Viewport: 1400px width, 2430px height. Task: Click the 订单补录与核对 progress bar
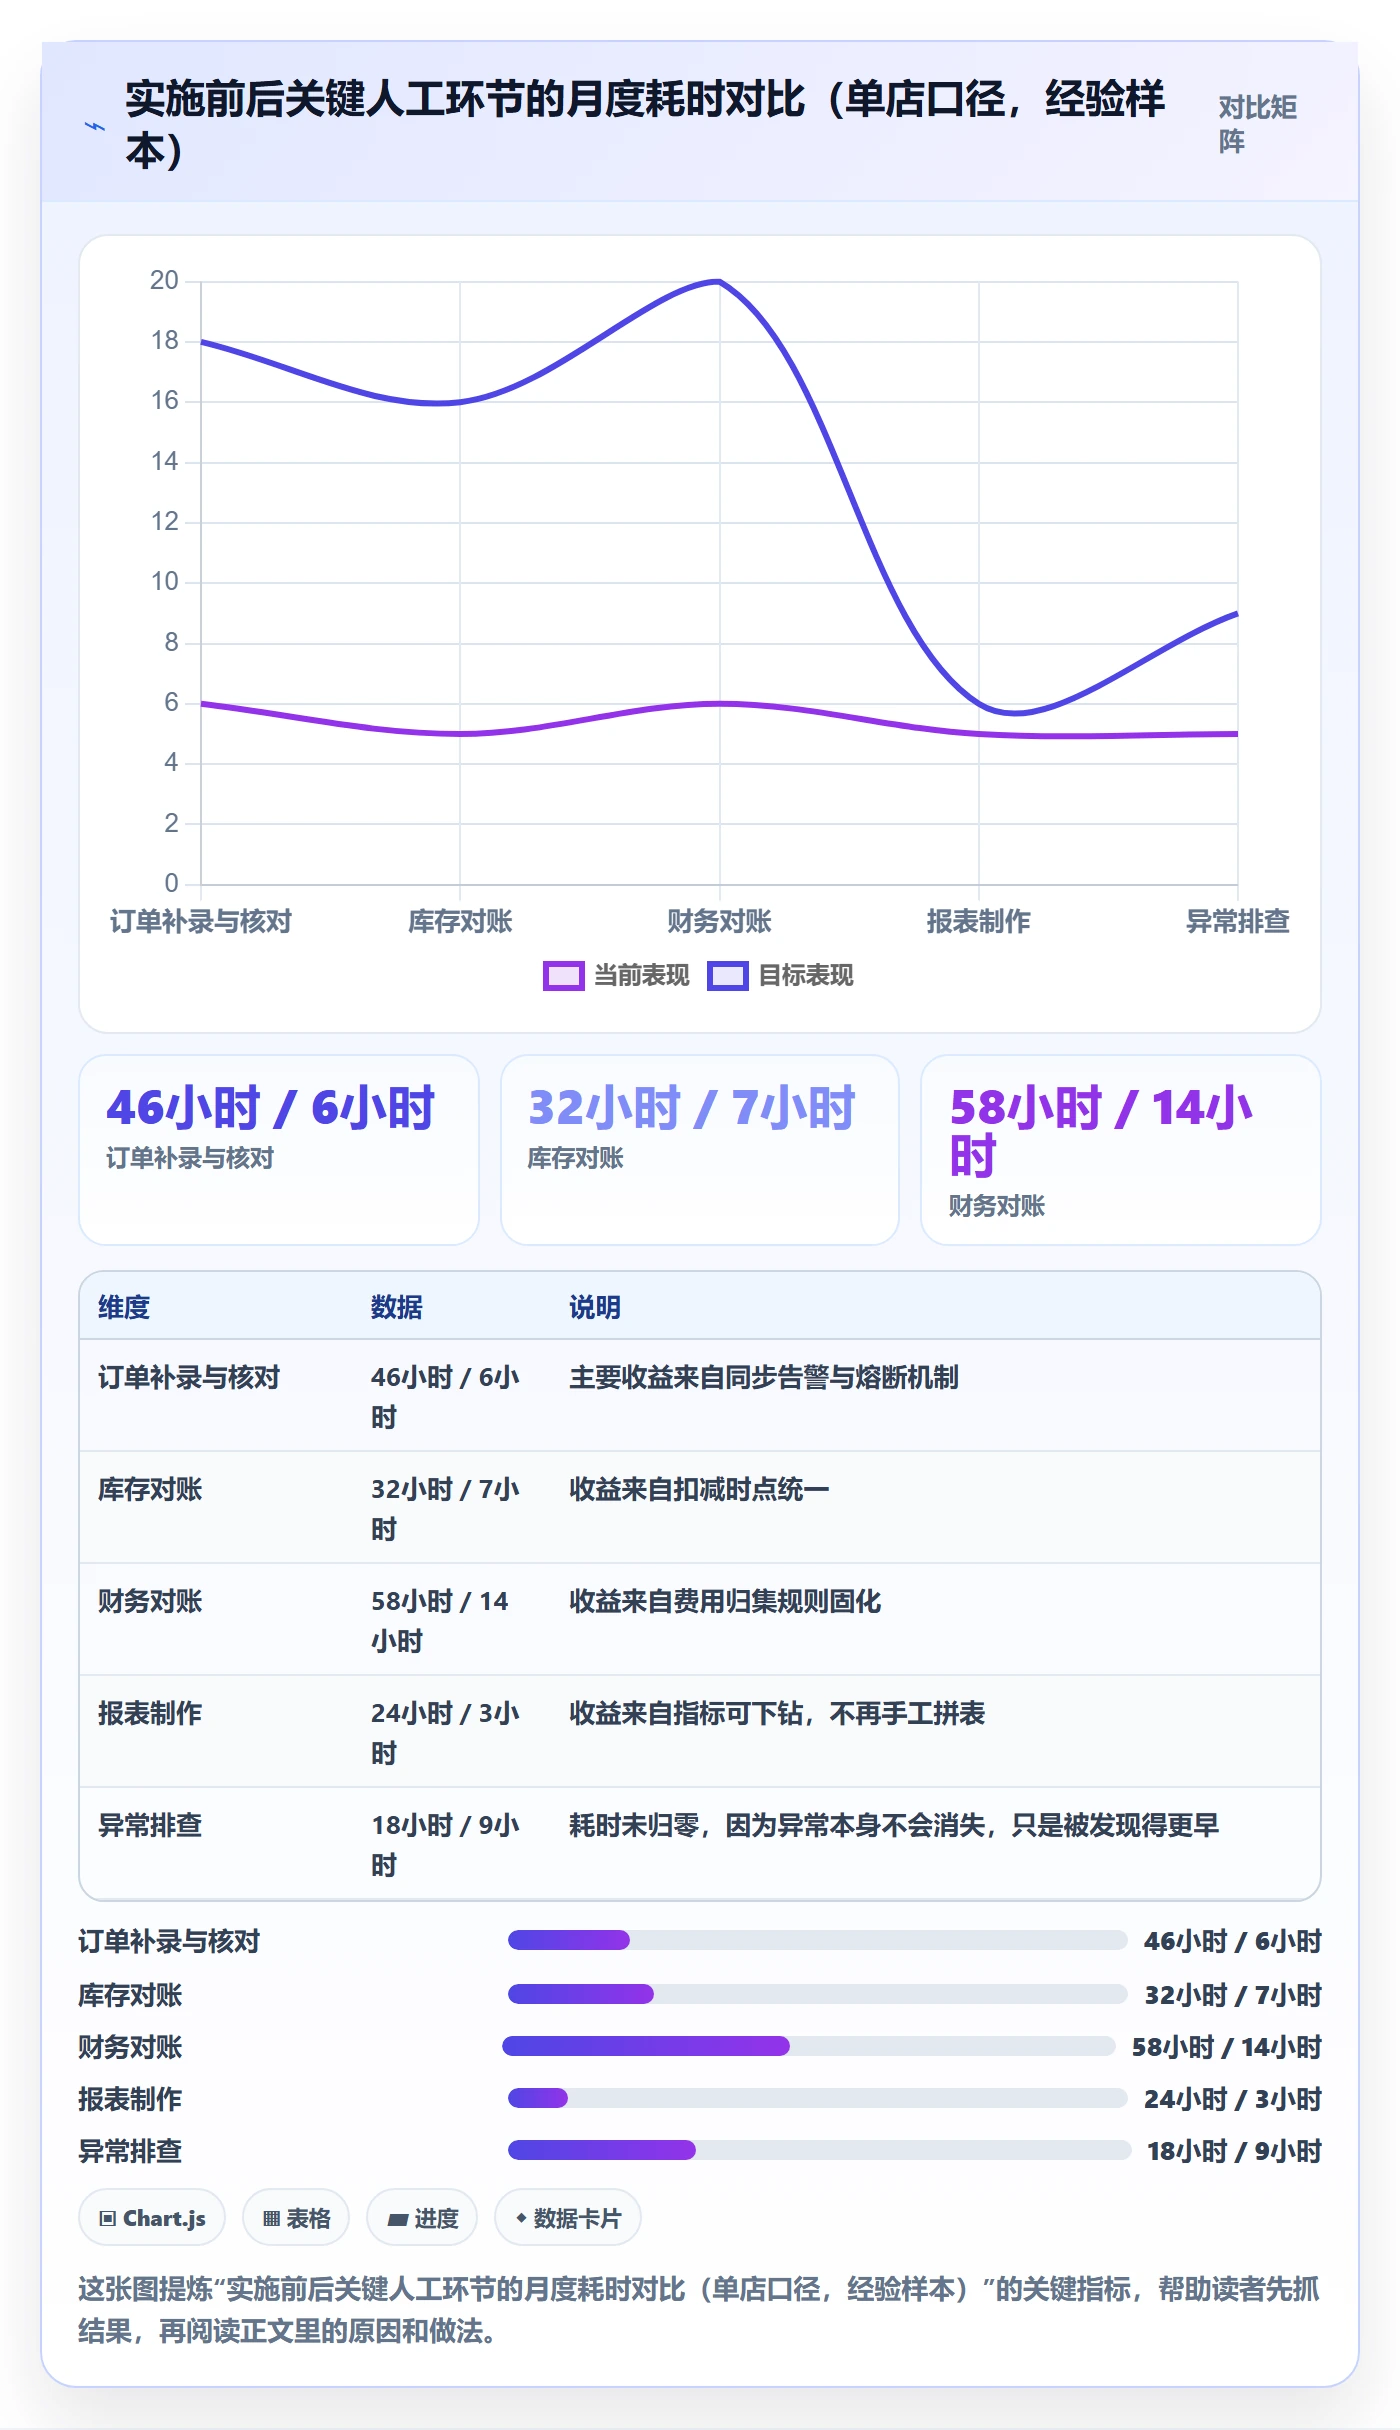coord(817,1940)
